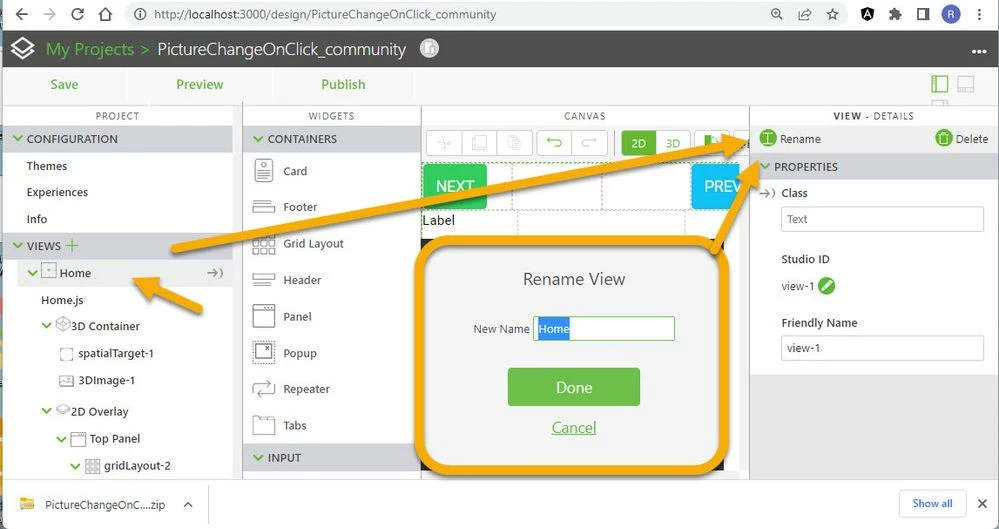The image size is (999, 529).
Task: Undo last canvas action
Action: 554,143
